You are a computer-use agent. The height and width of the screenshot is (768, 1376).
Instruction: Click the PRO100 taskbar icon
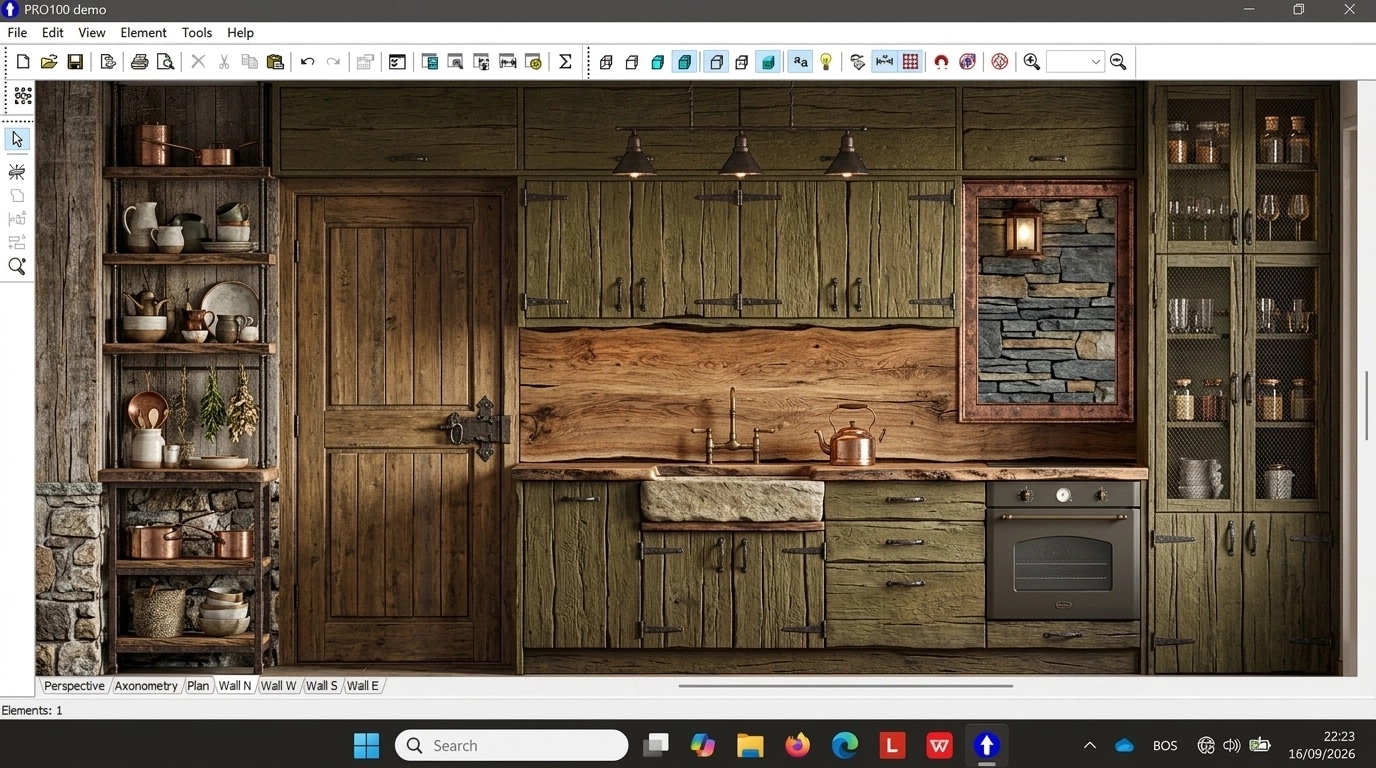987,746
